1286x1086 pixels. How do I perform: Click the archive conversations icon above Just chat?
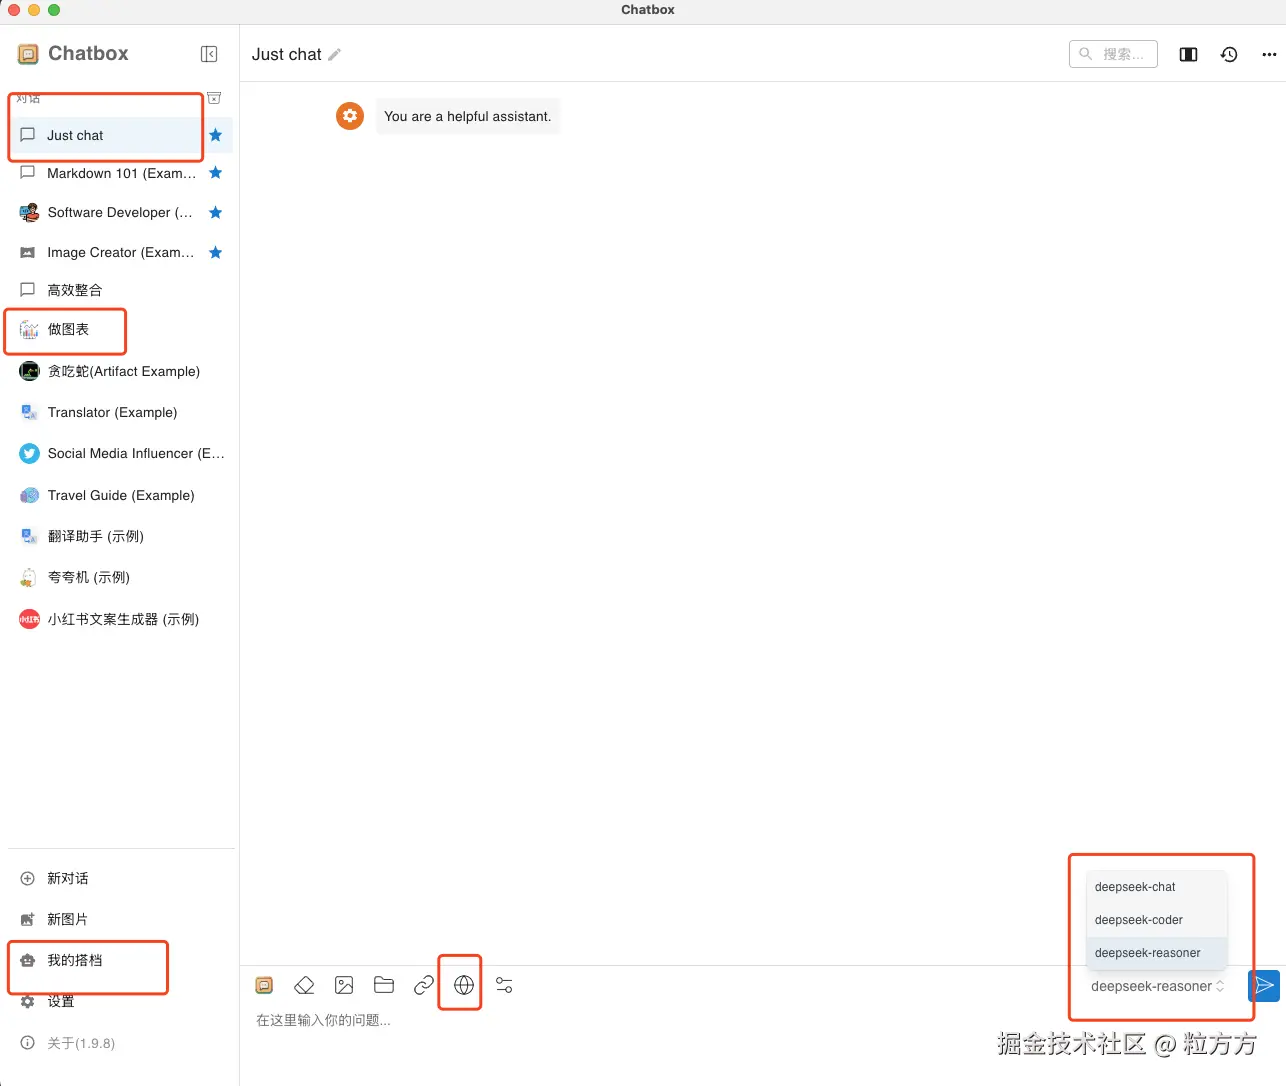point(214,98)
